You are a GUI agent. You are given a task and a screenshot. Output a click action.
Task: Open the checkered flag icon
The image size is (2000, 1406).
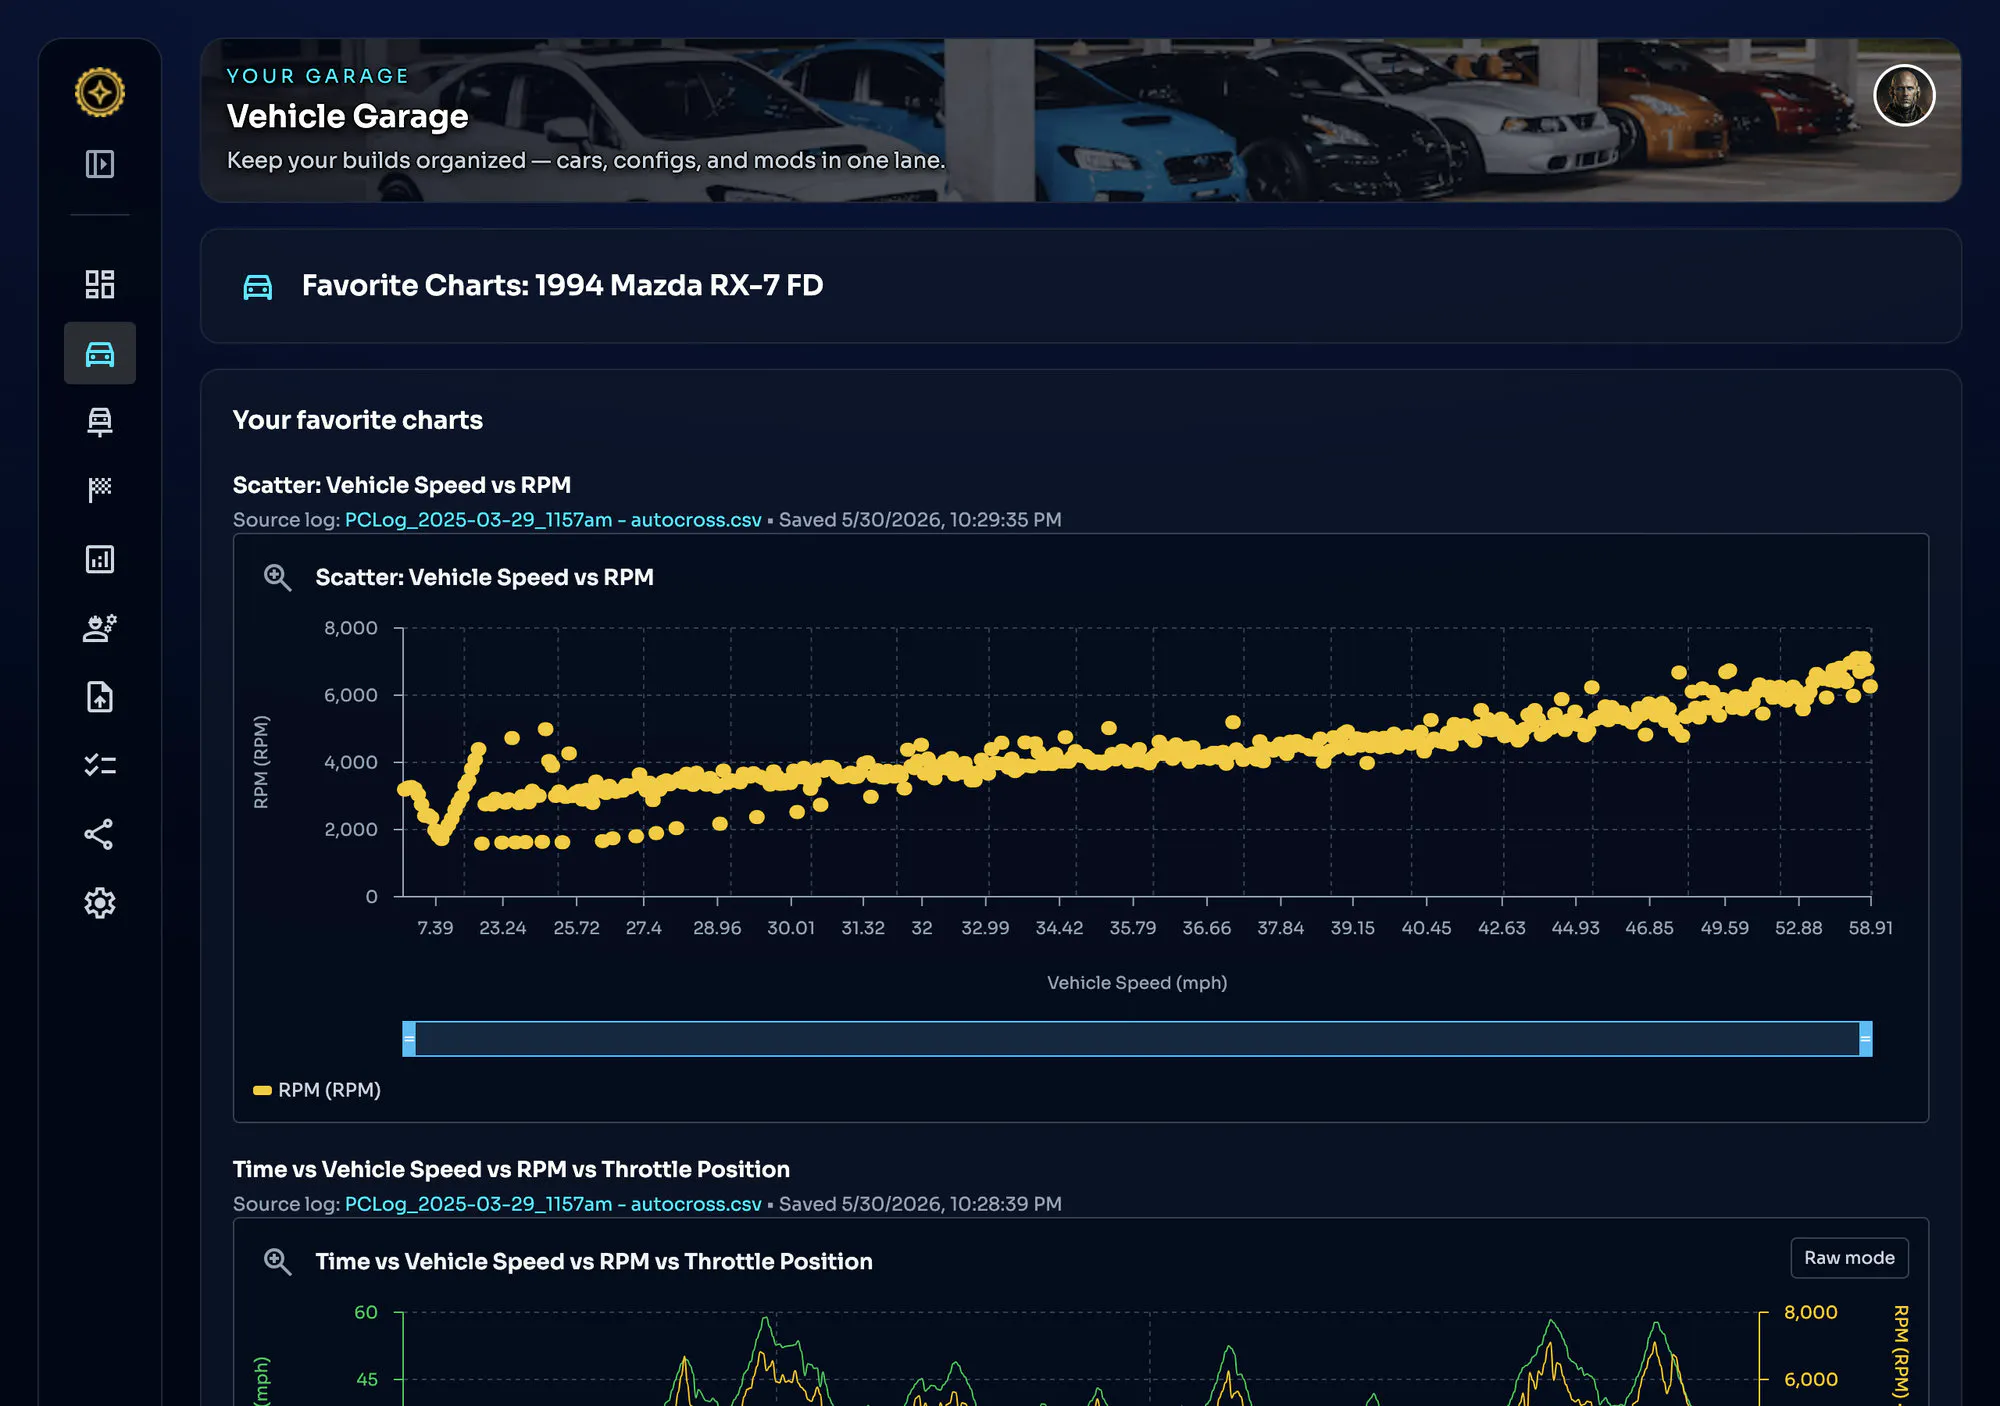tap(100, 490)
